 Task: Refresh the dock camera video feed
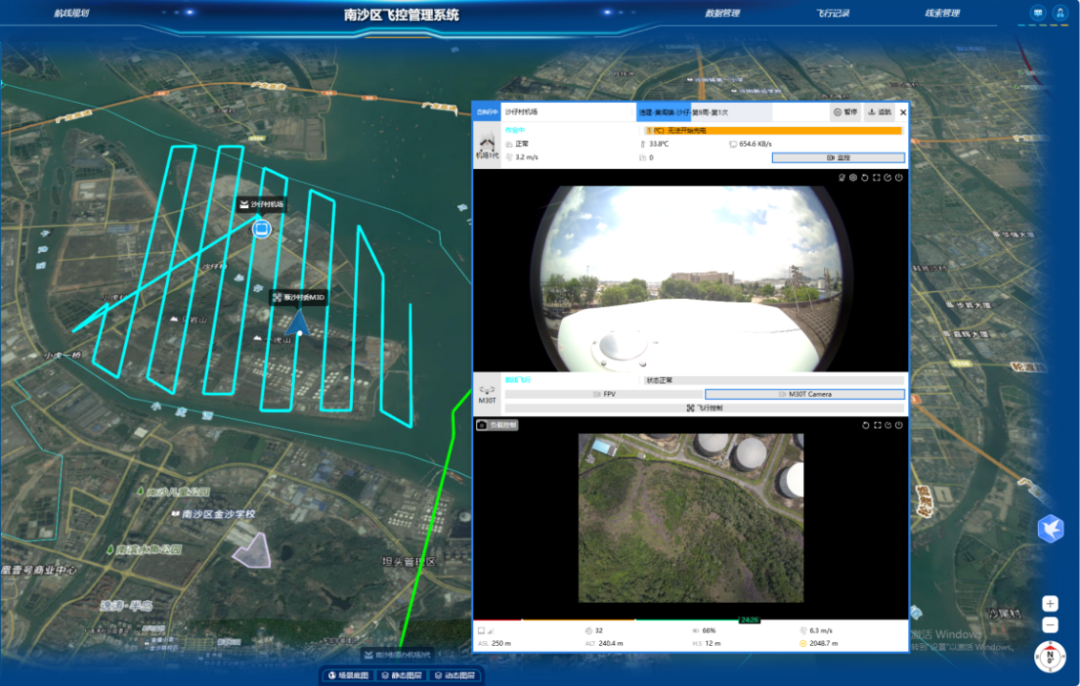(x=865, y=178)
